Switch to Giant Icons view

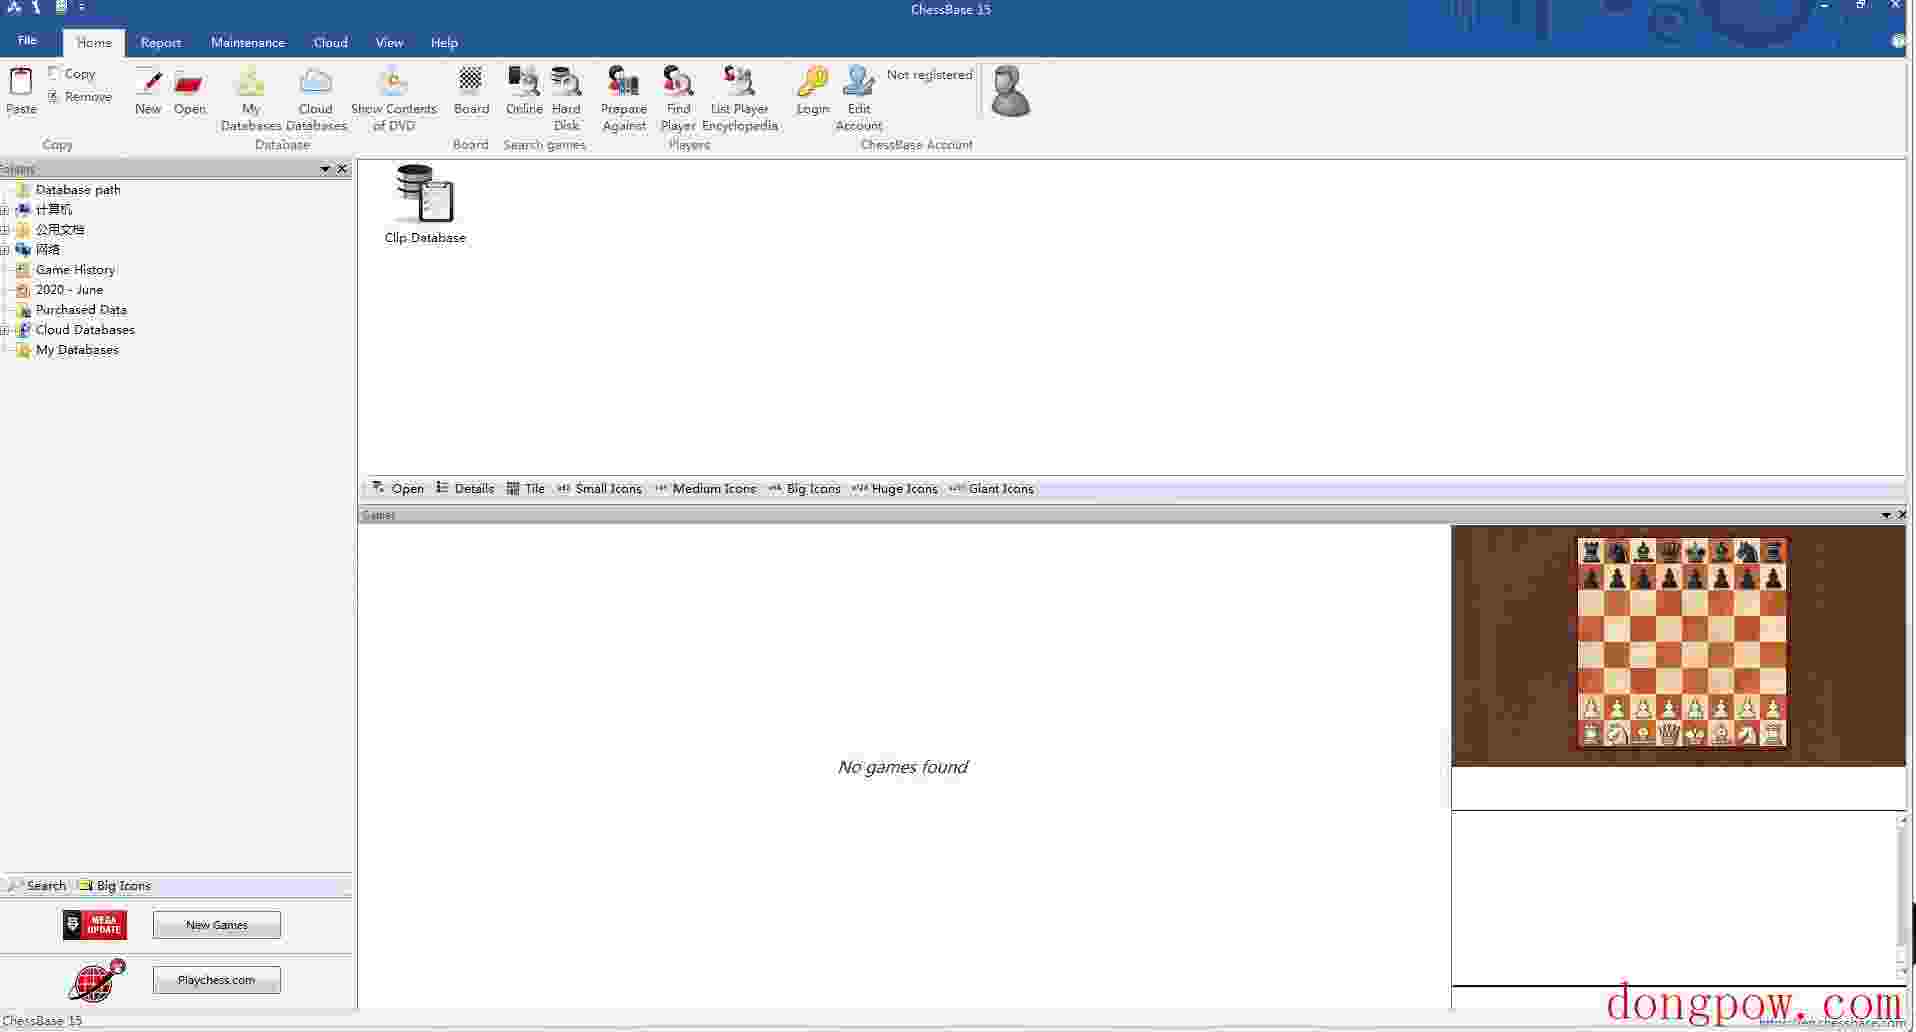tap(991, 488)
